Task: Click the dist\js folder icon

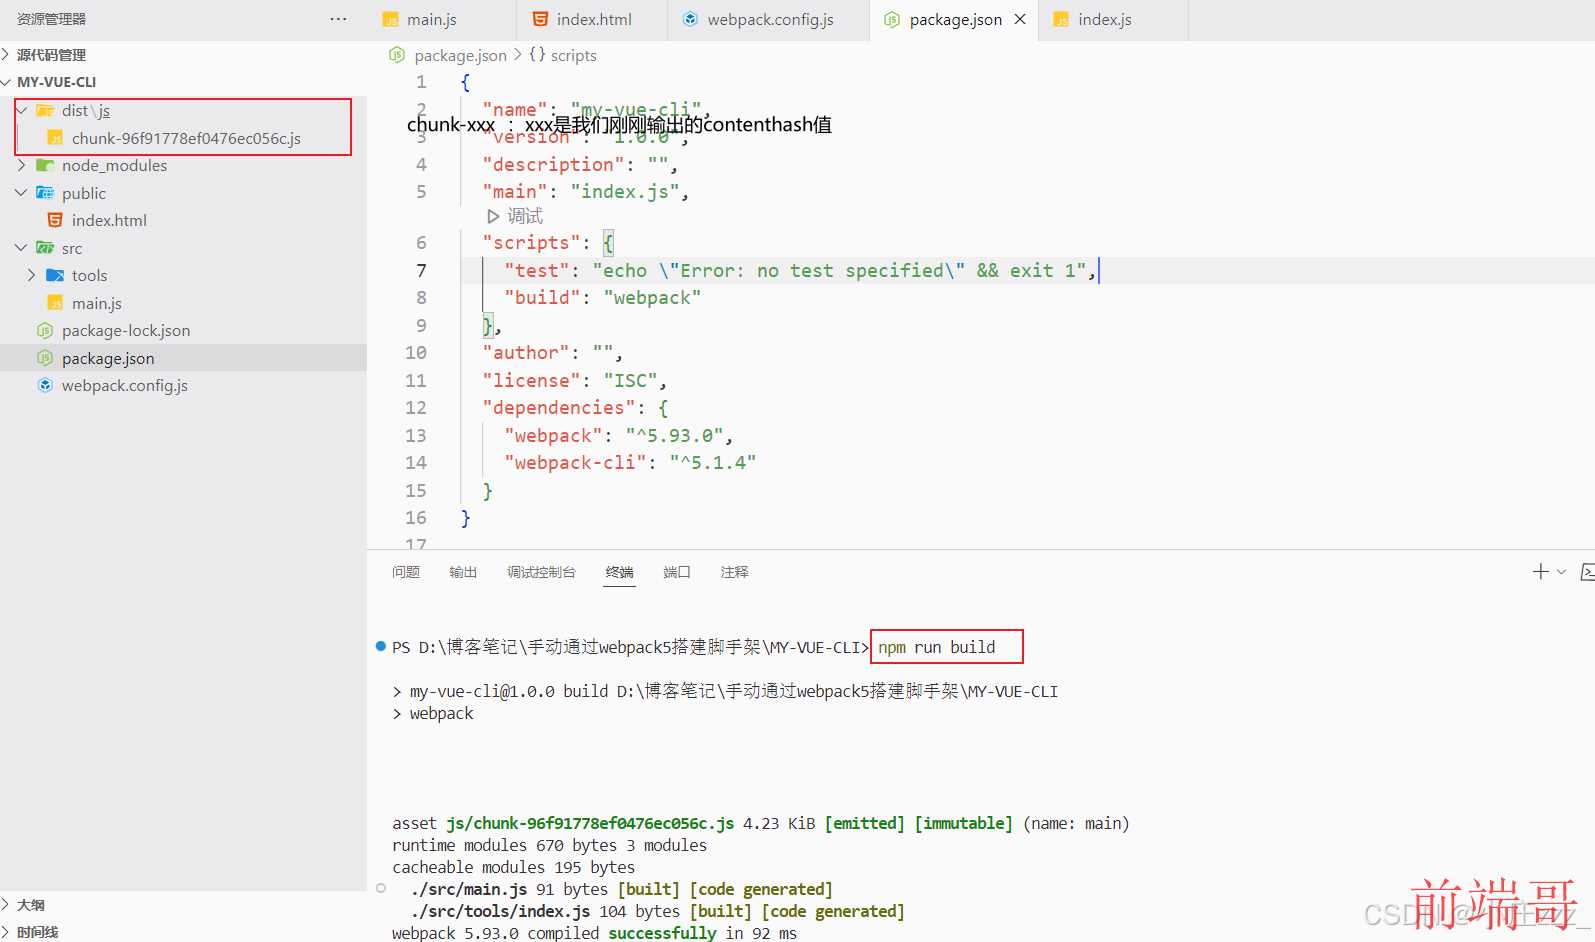Action: click(x=45, y=110)
